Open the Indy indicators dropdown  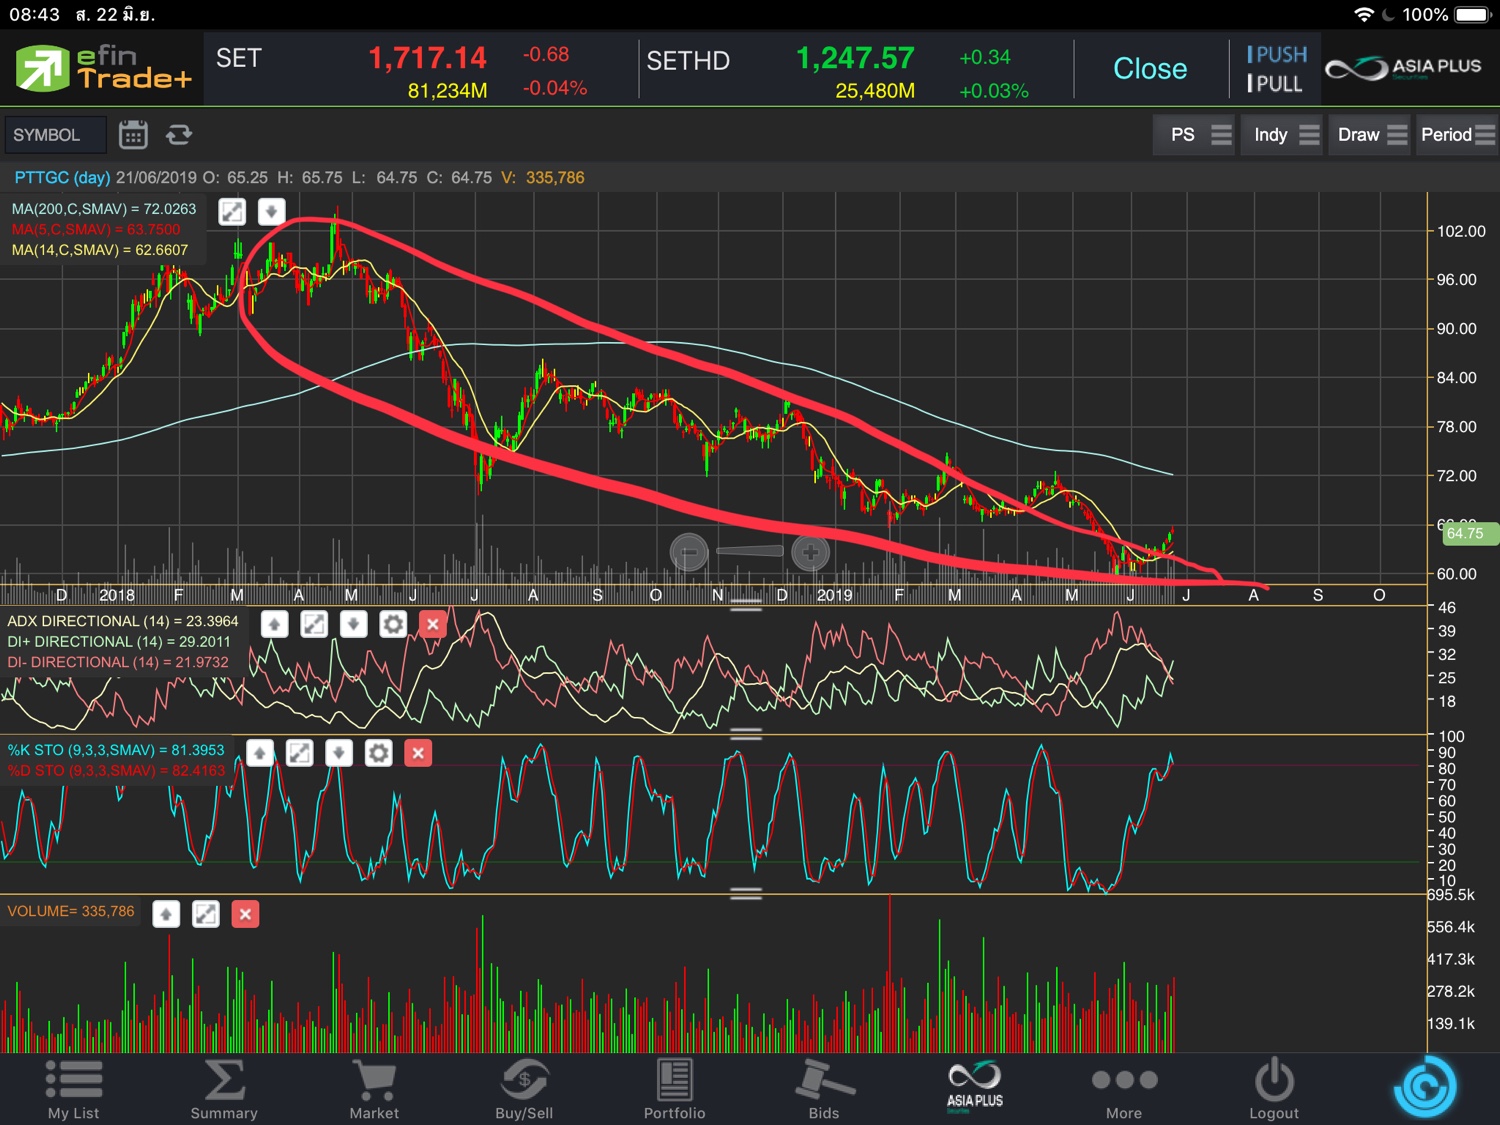click(1285, 135)
